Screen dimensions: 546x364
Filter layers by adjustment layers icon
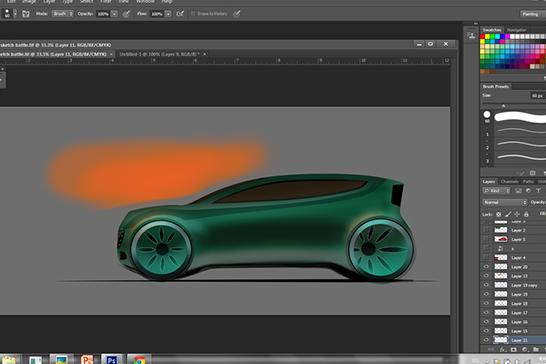(x=528, y=191)
